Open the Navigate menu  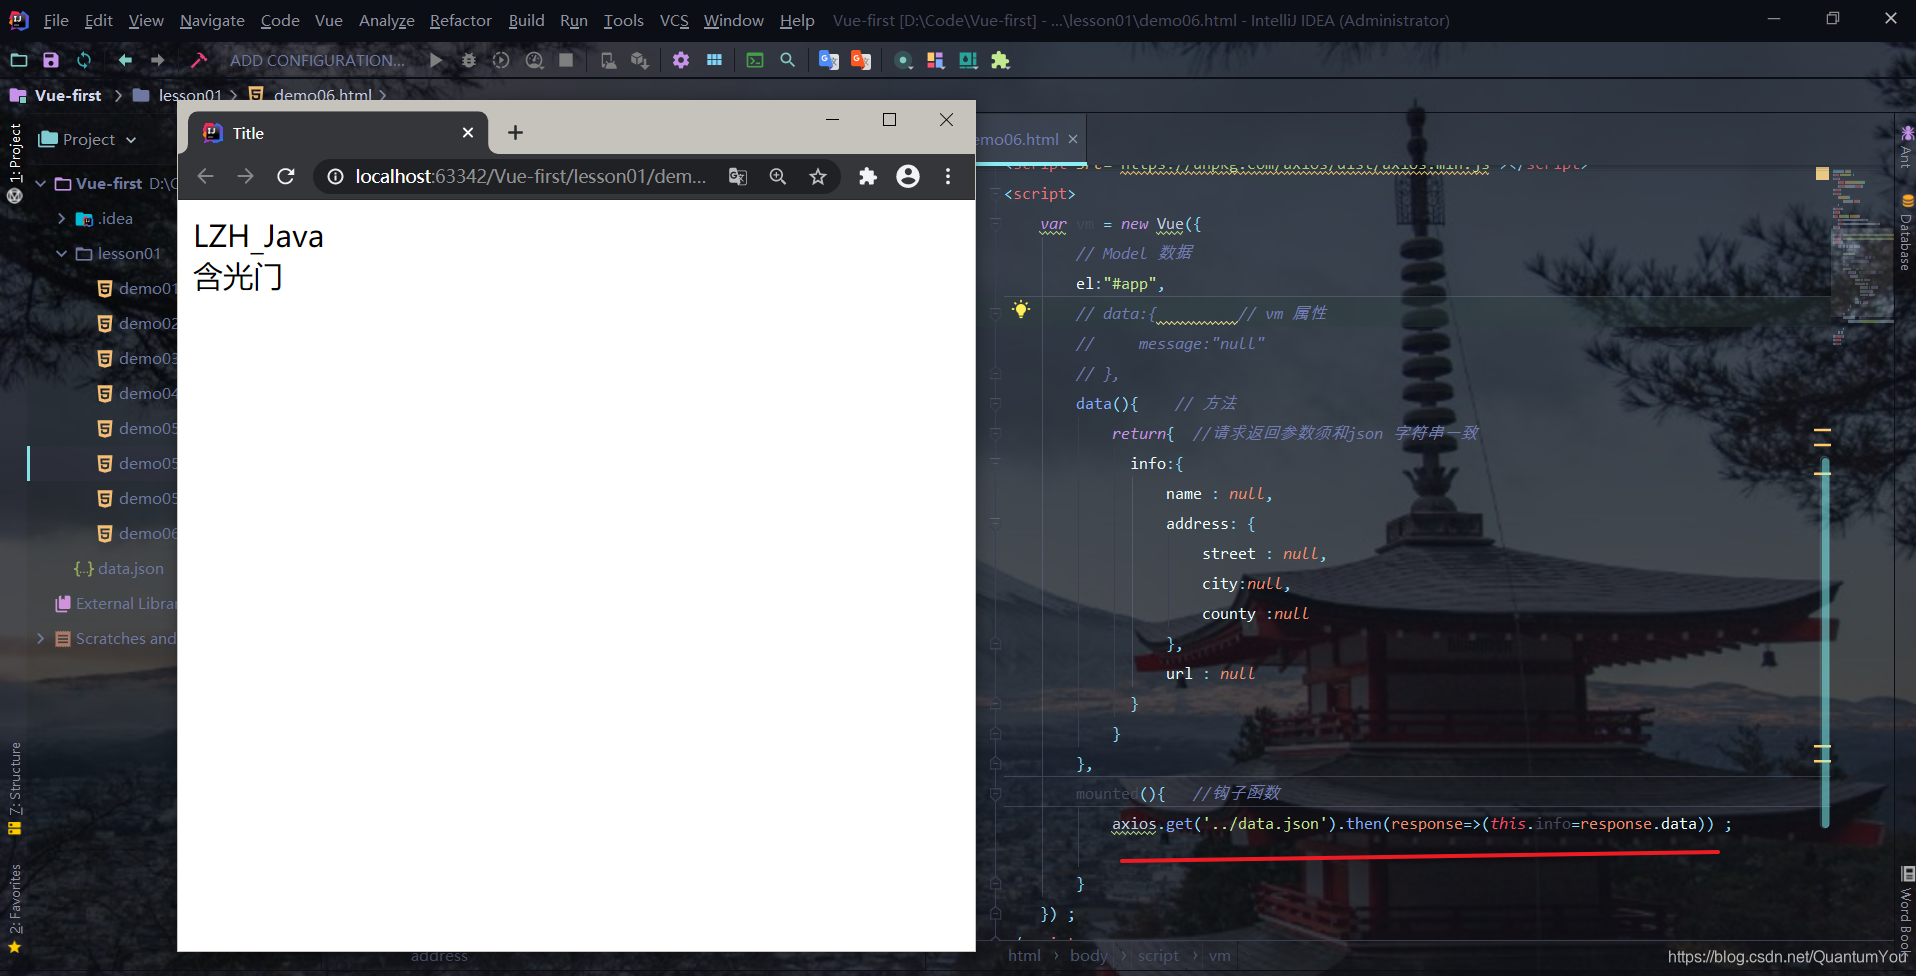pos(212,20)
